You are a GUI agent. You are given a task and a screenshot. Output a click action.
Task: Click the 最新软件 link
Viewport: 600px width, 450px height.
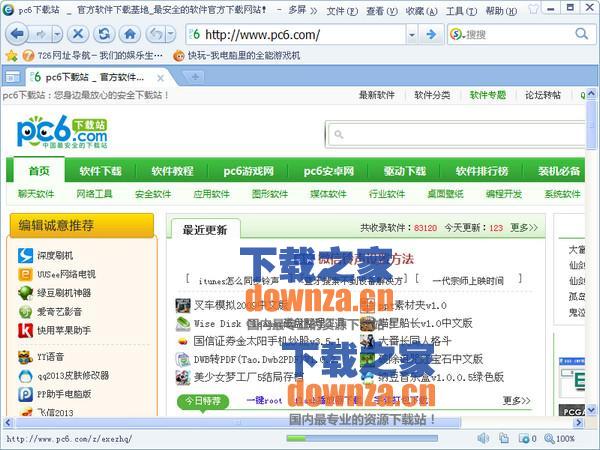click(x=377, y=95)
